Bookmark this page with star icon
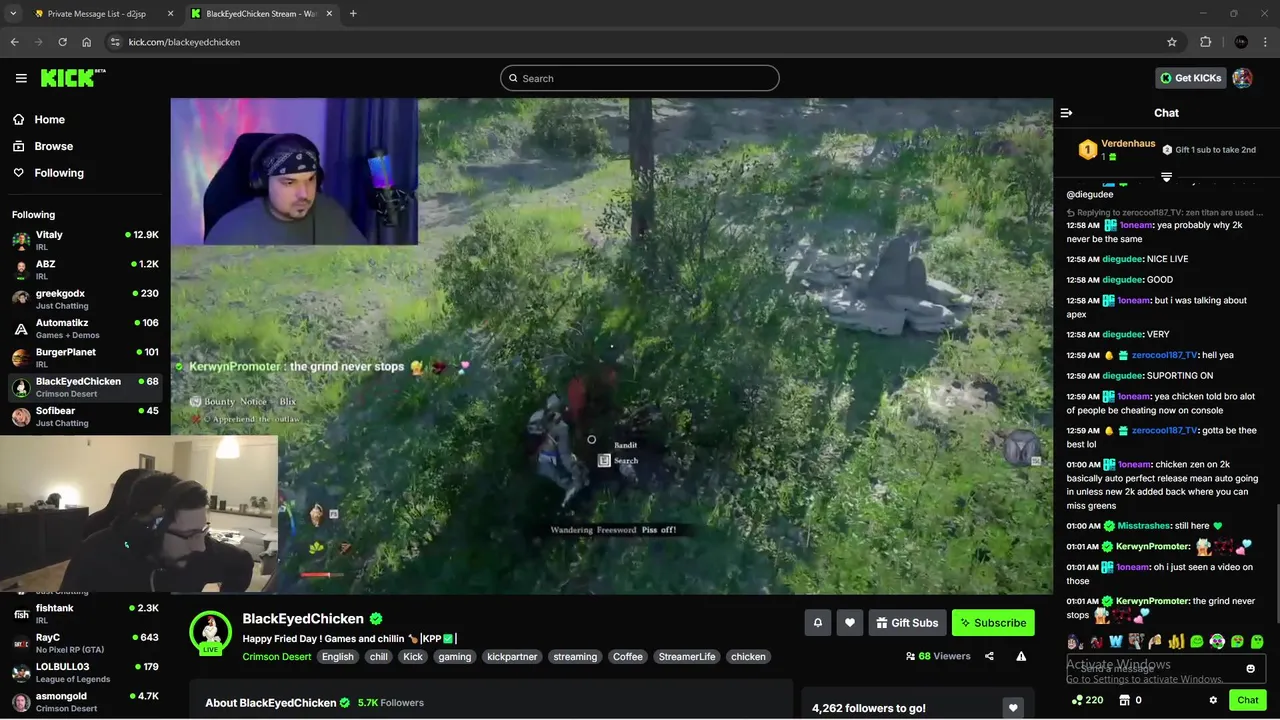Screen dimensions: 1280x720 coord(1172,42)
